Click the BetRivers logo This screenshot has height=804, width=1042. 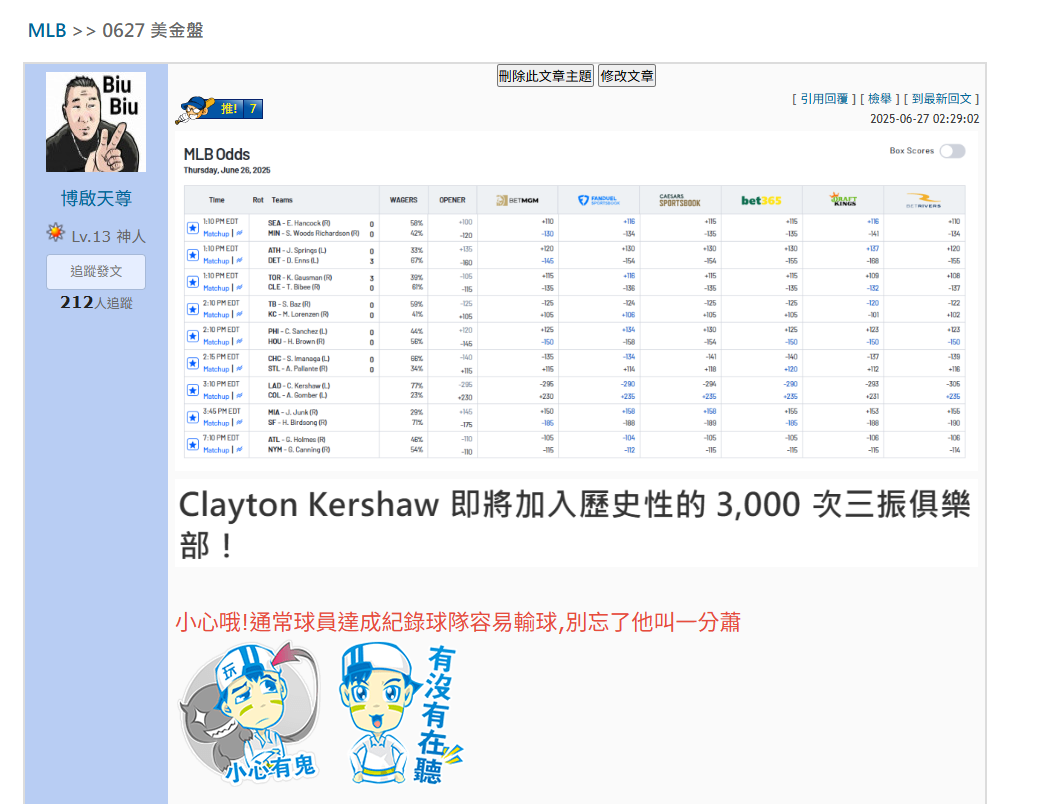tap(924, 200)
